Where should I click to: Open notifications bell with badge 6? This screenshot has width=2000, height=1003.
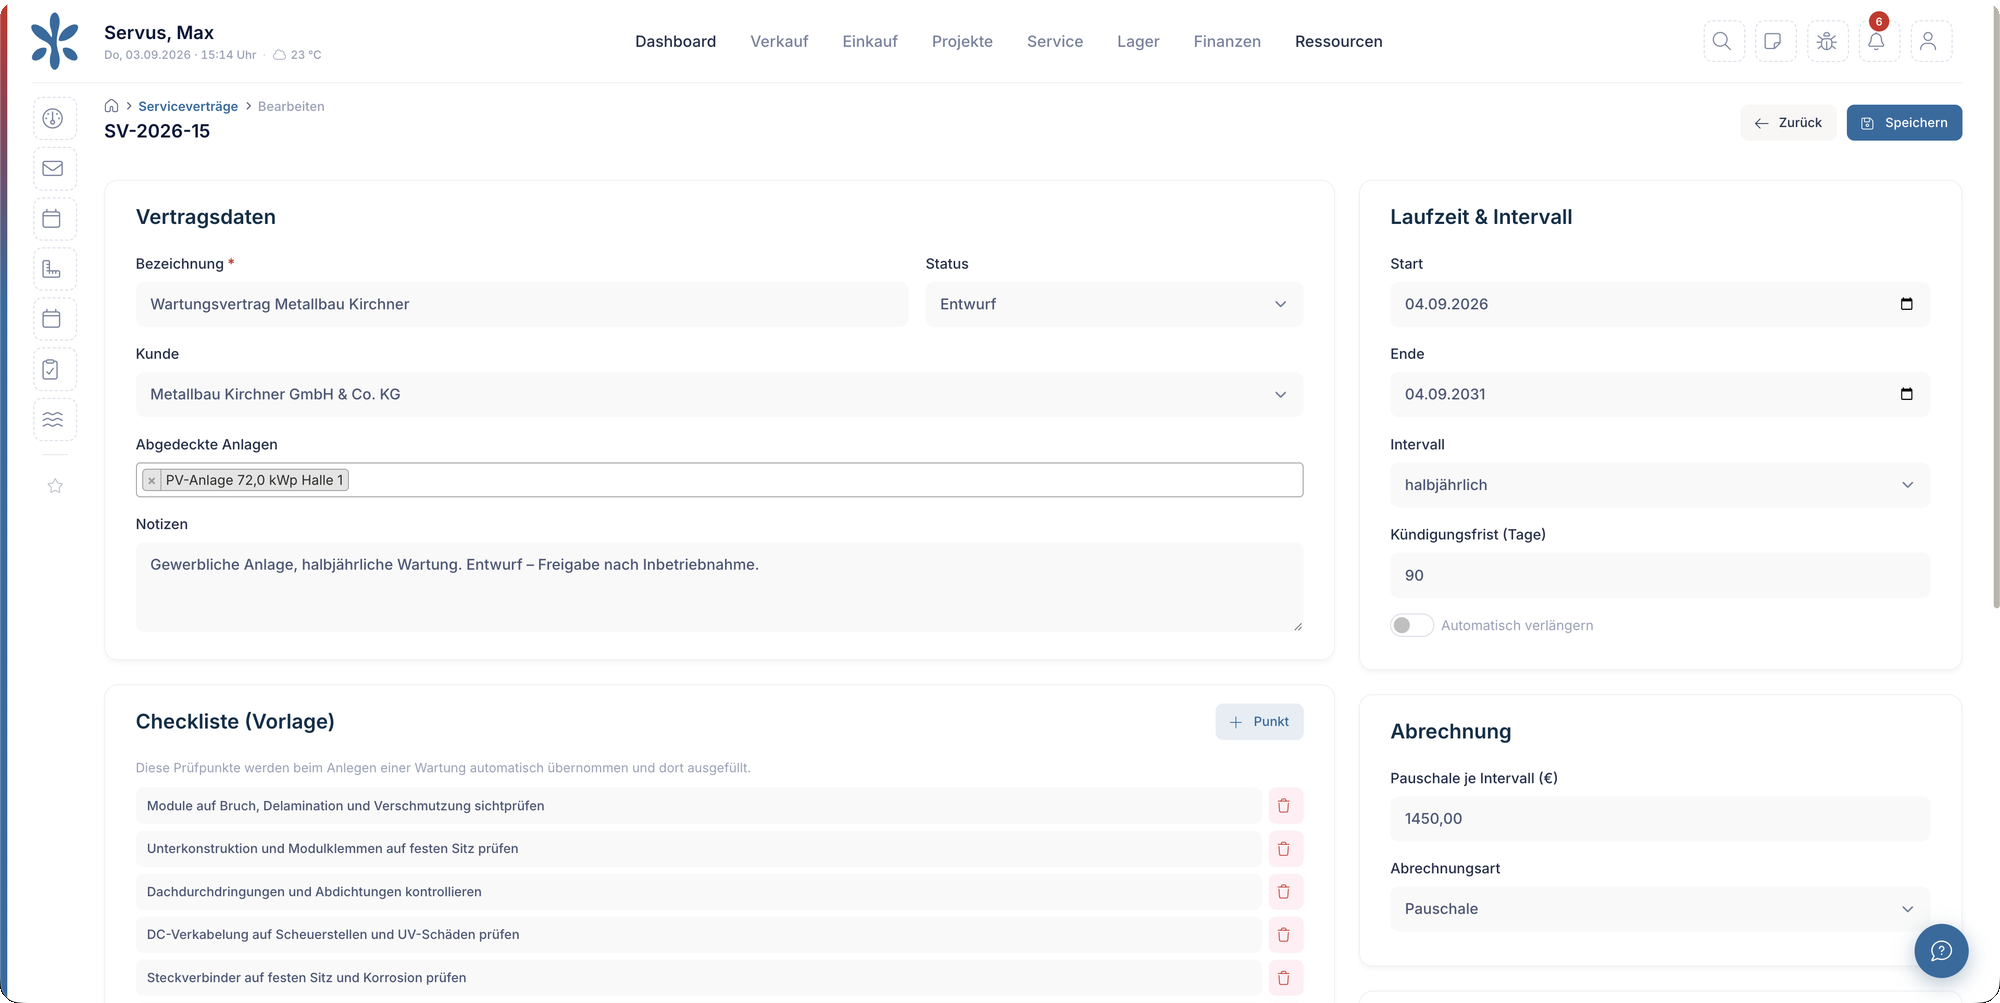pos(1877,41)
